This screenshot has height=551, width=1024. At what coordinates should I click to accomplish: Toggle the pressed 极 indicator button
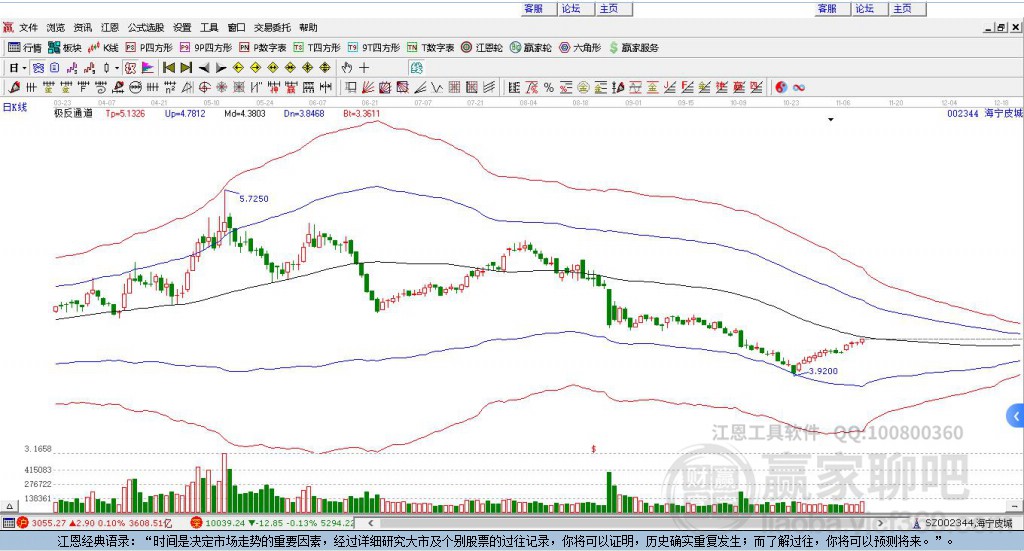pos(130,68)
